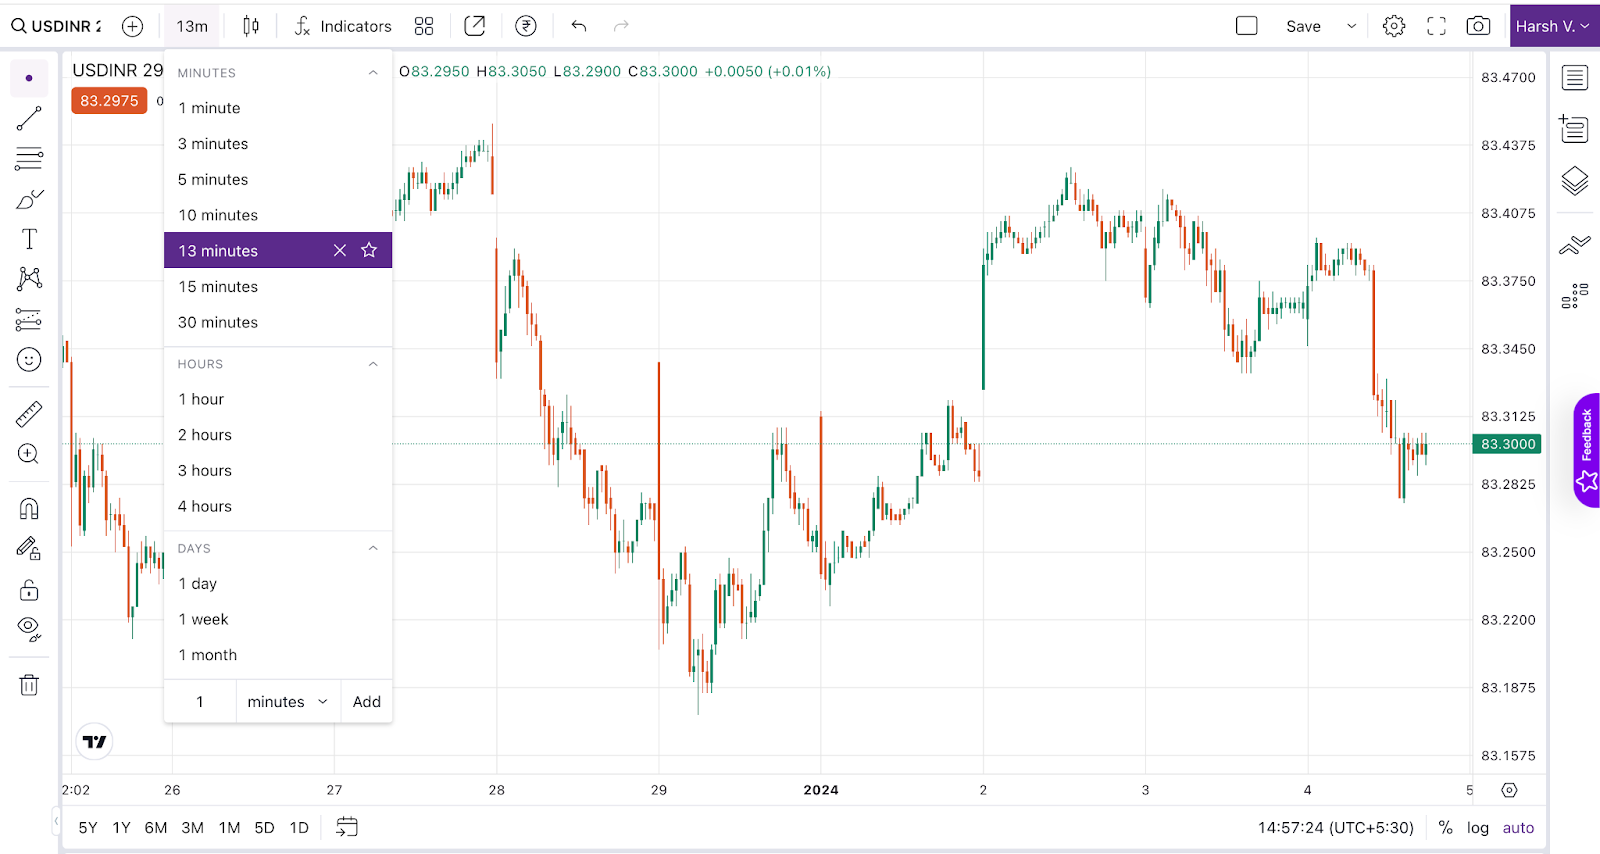Choose 1 week interval
This screenshot has height=854, width=1600.
278,620
